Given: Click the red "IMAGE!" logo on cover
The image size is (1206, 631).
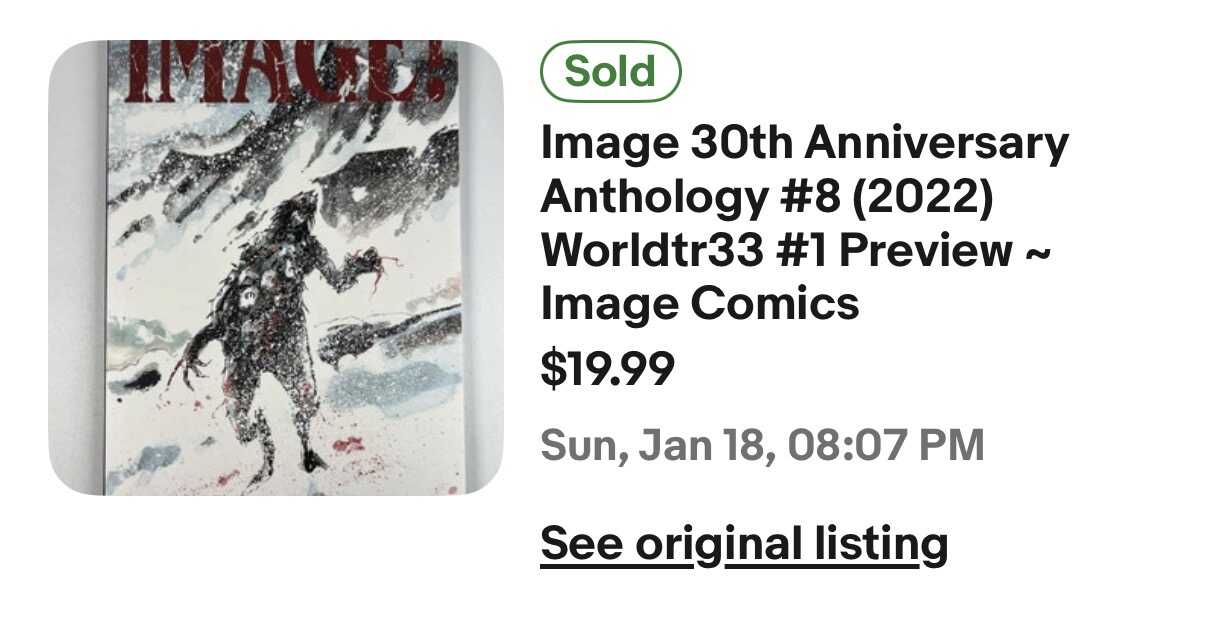Looking at the screenshot, I should click(282, 72).
